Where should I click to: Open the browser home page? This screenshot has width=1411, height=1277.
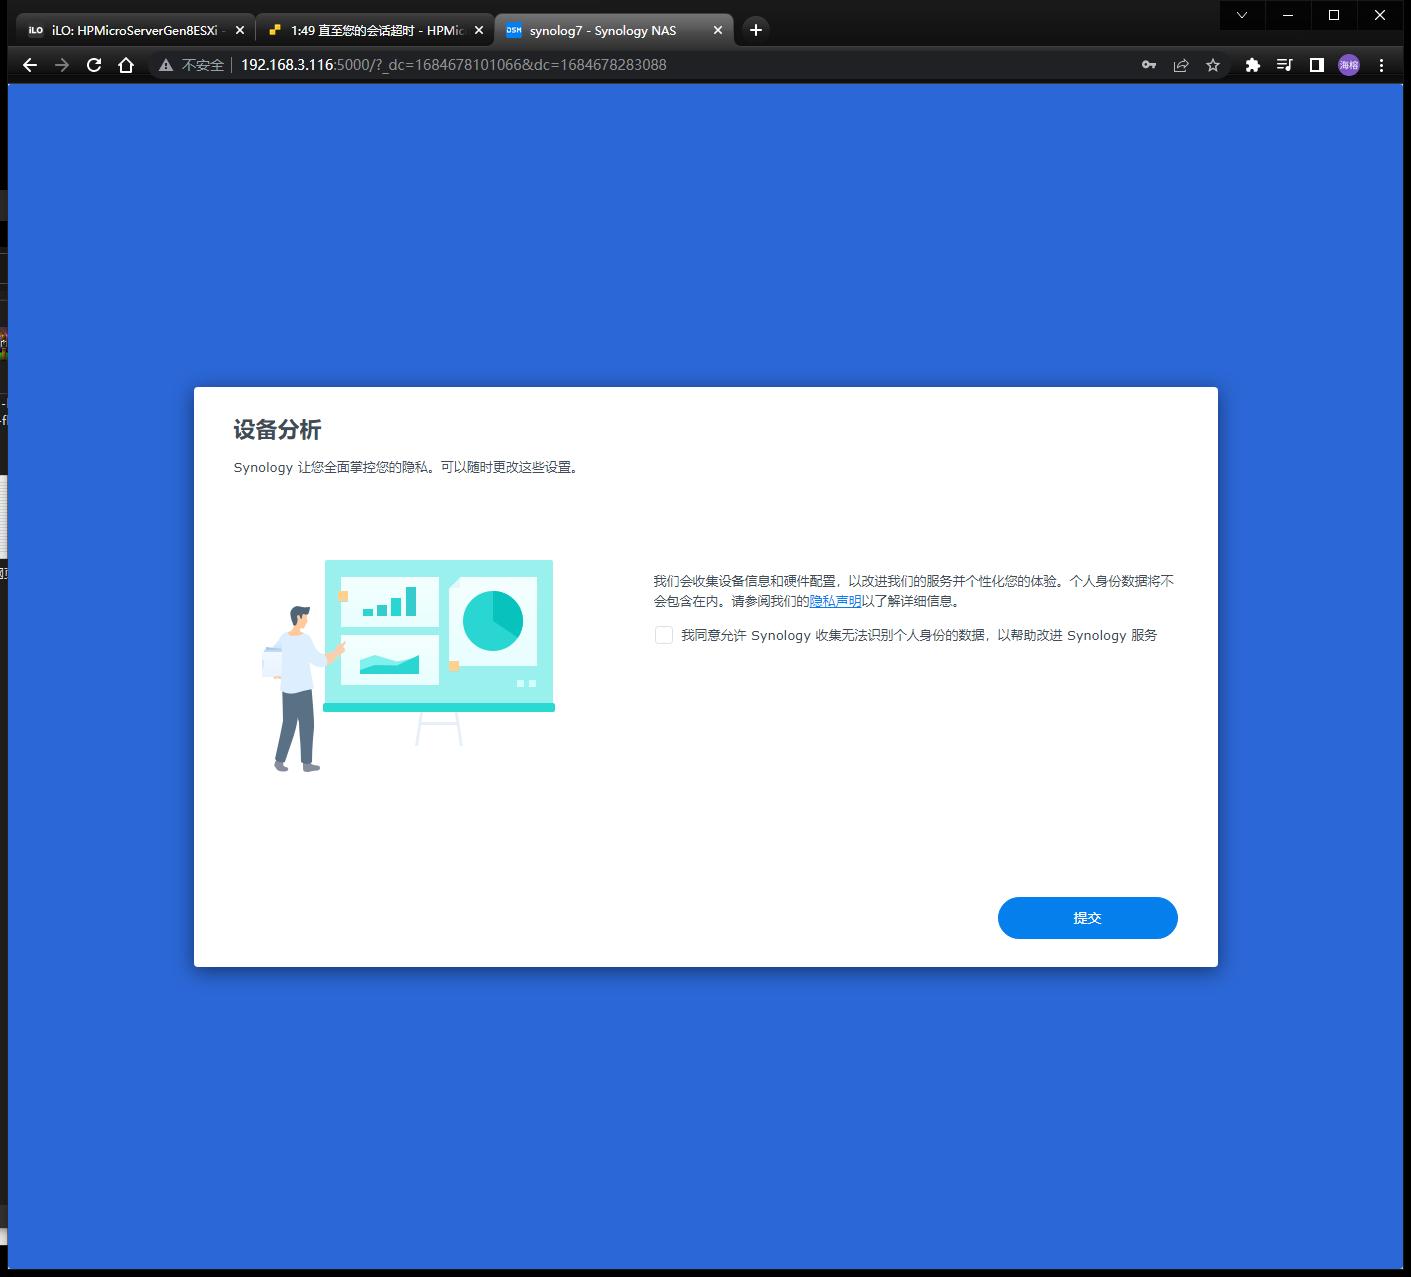point(125,64)
